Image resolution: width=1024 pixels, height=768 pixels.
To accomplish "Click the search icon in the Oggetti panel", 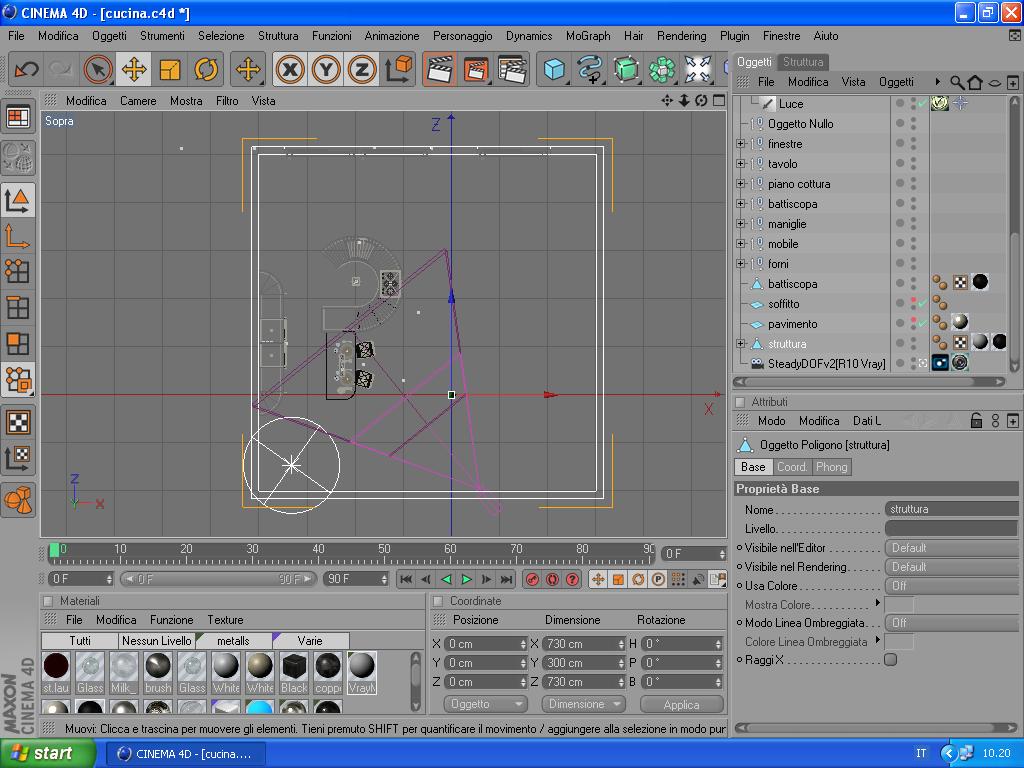I will tap(957, 82).
